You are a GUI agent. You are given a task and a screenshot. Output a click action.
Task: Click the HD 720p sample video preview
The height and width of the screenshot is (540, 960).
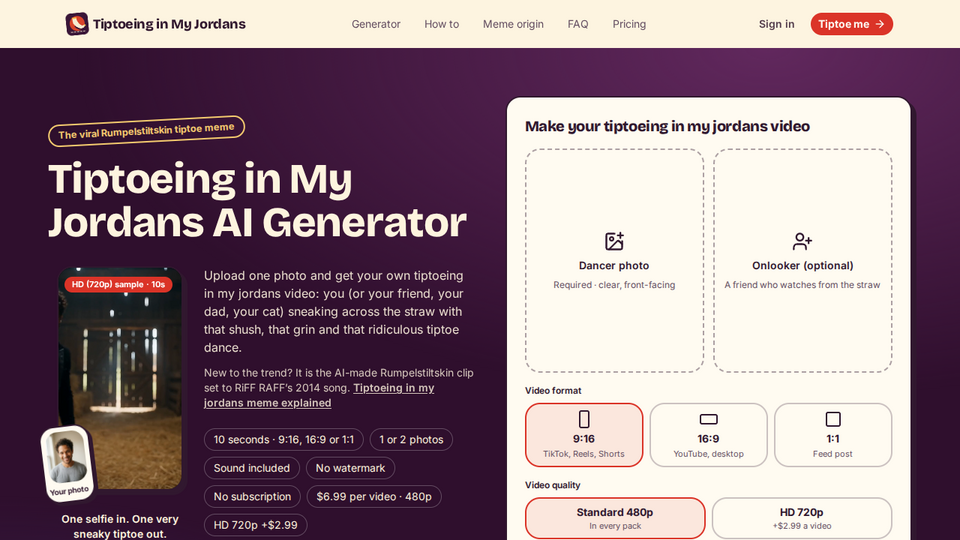120,378
